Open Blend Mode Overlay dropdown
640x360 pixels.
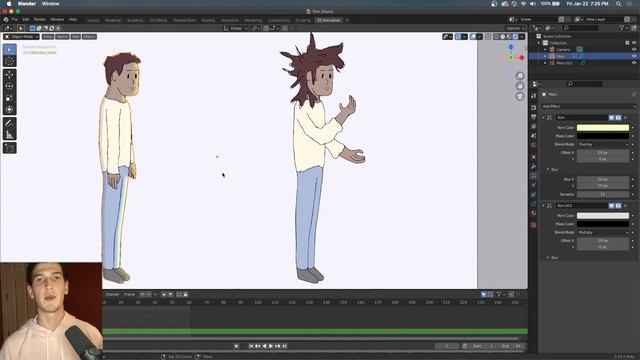pos(602,144)
